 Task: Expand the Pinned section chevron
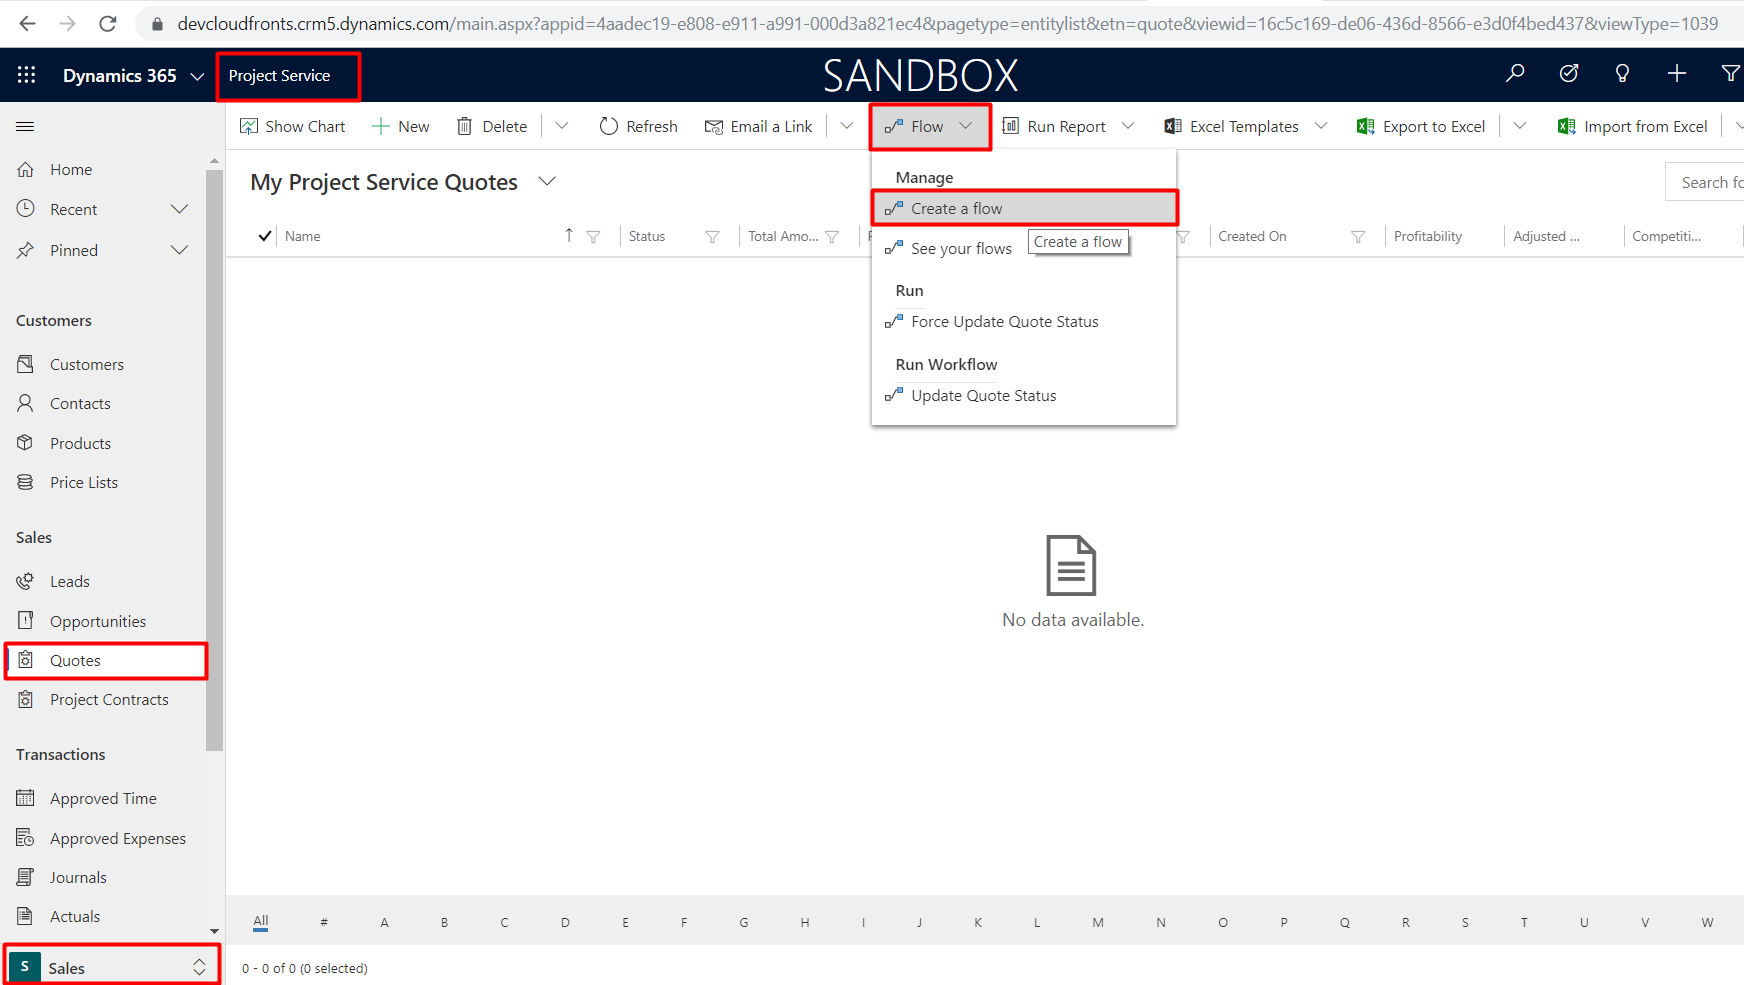click(179, 250)
